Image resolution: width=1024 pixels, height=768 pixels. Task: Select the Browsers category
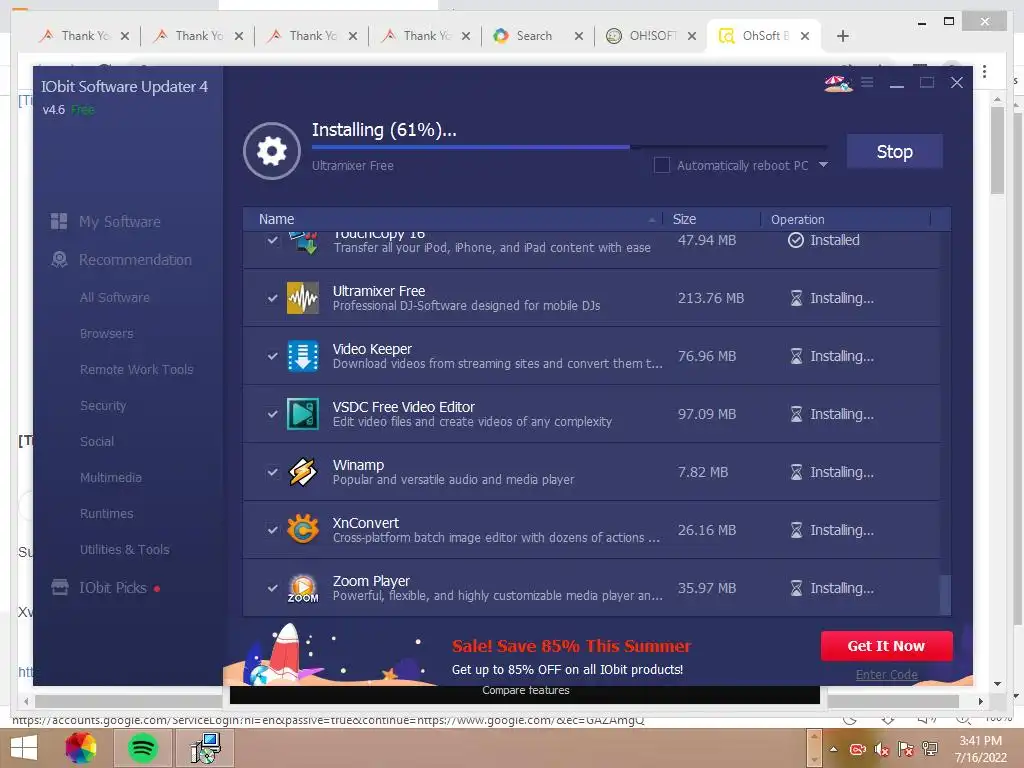106,334
